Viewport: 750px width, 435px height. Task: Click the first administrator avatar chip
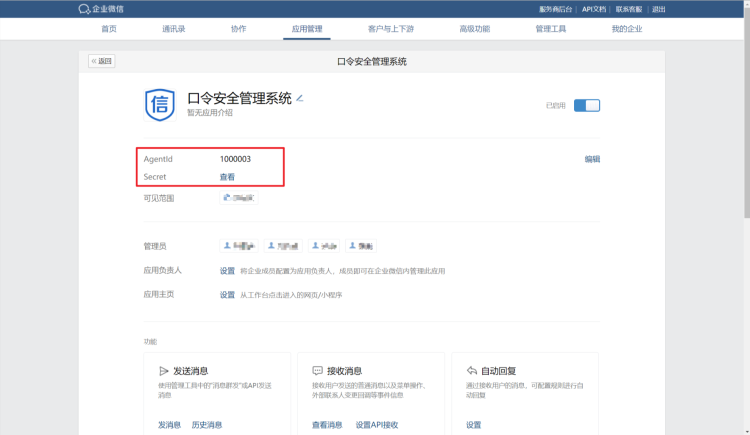(x=239, y=245)
